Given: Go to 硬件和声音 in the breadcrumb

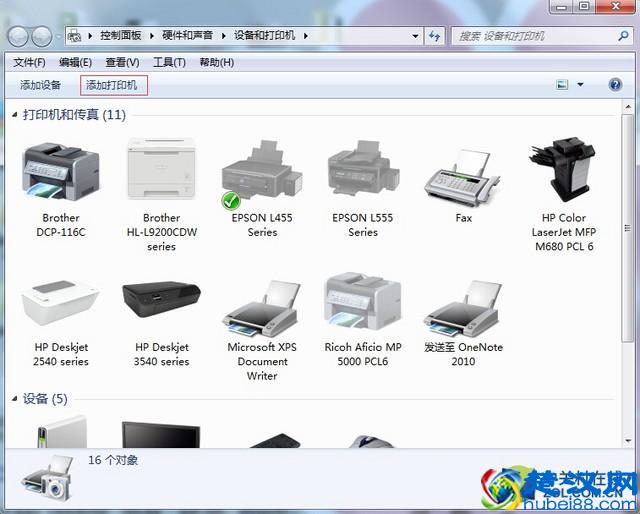Looking at the screenshot, I should [x=188, y=36].
